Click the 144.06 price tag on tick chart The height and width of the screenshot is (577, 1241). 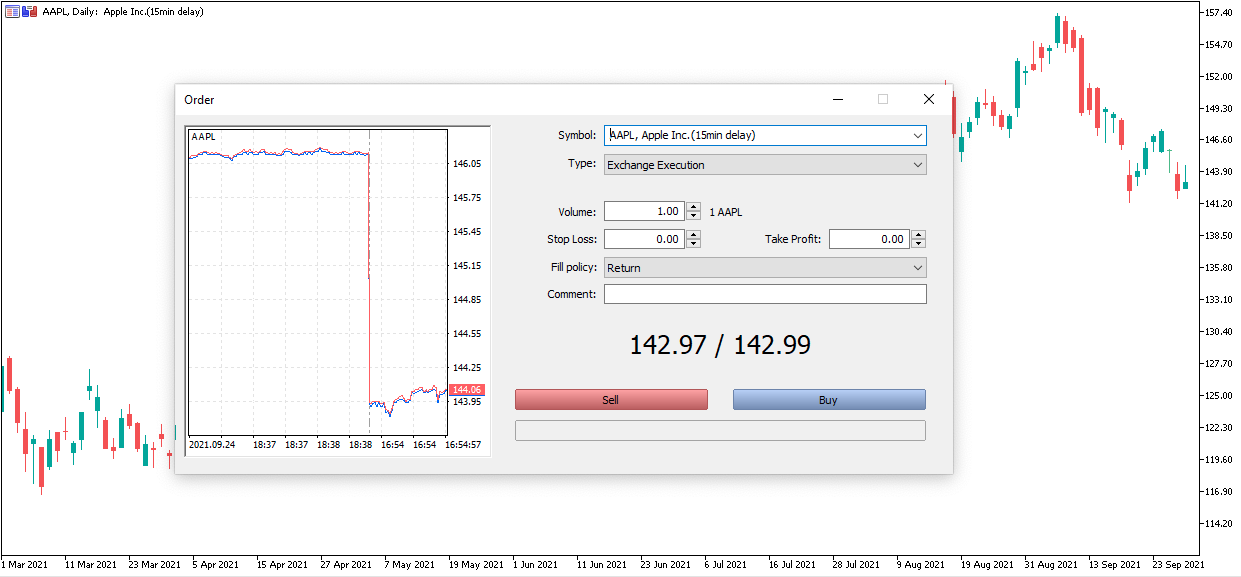467,390
